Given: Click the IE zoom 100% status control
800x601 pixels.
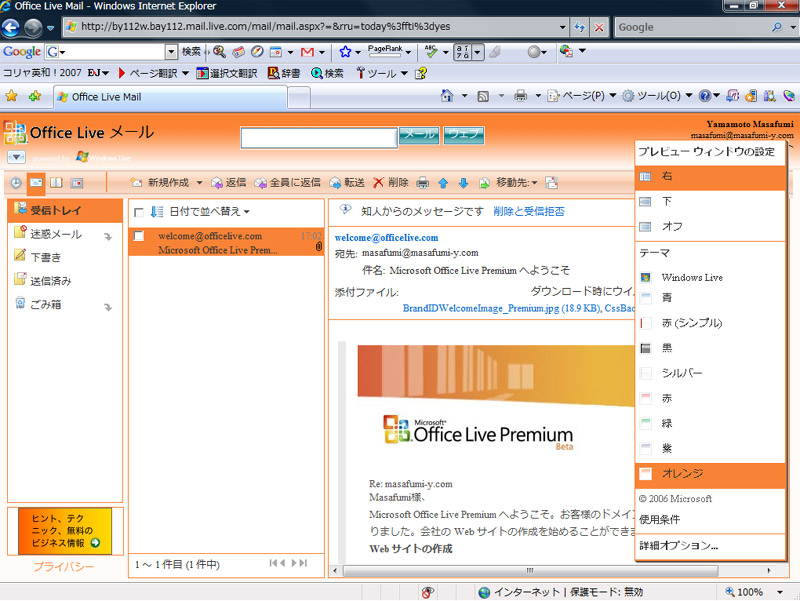Looking at the screenshot, I should click(x=754, y=592).
